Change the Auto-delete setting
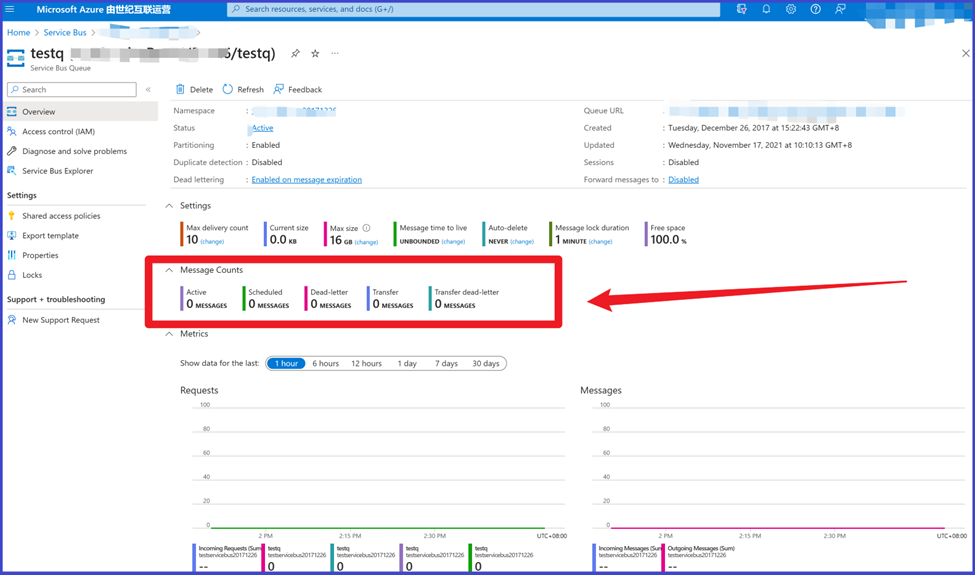The height and width of the screenshot is (575, 975). 522,242
